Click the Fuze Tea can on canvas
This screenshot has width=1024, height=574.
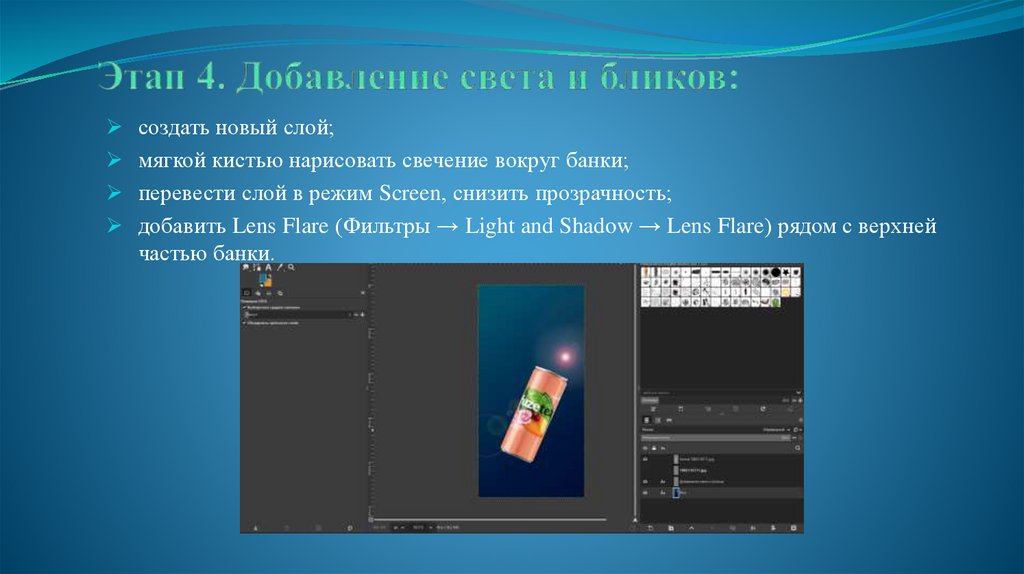click(x=532, y=415)
